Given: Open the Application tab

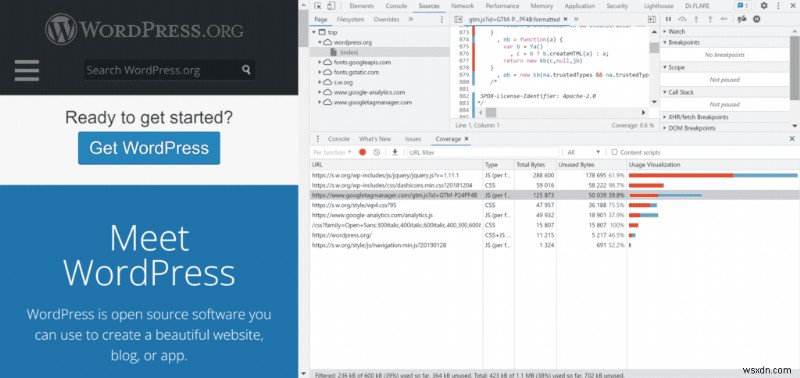Looking at the screenshot, I should click(580, 6).
